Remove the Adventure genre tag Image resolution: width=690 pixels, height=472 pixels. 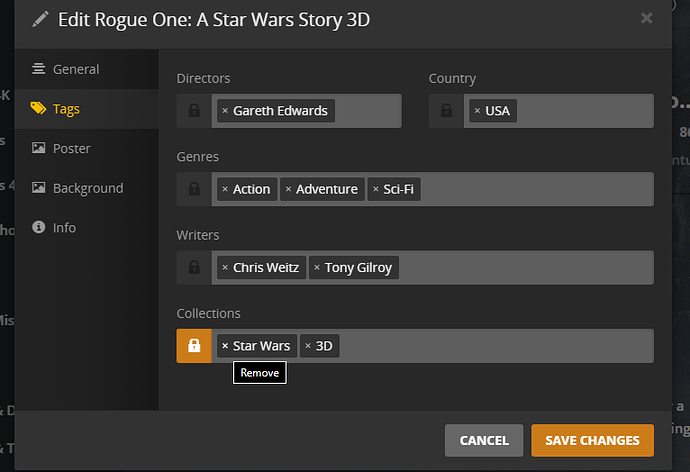coord(288,189)
